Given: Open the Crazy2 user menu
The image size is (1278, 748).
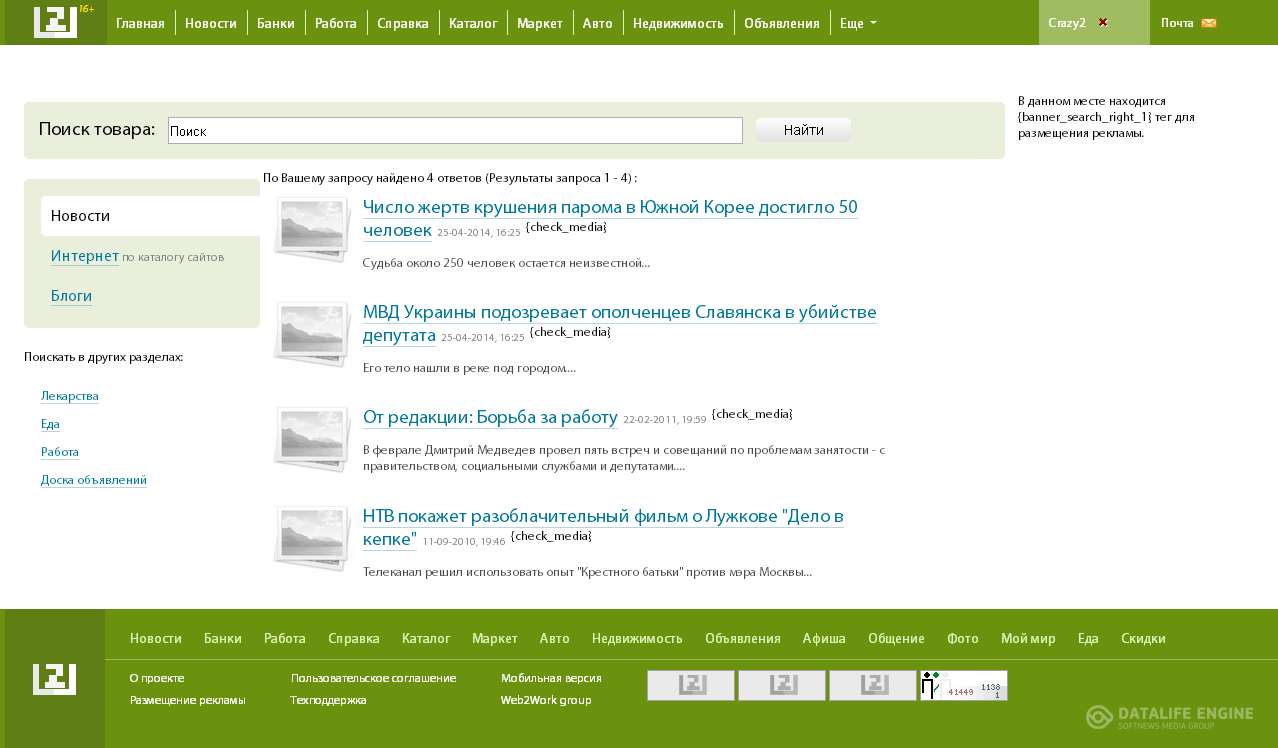Looking at the screenshot, I should [1067, 23].
